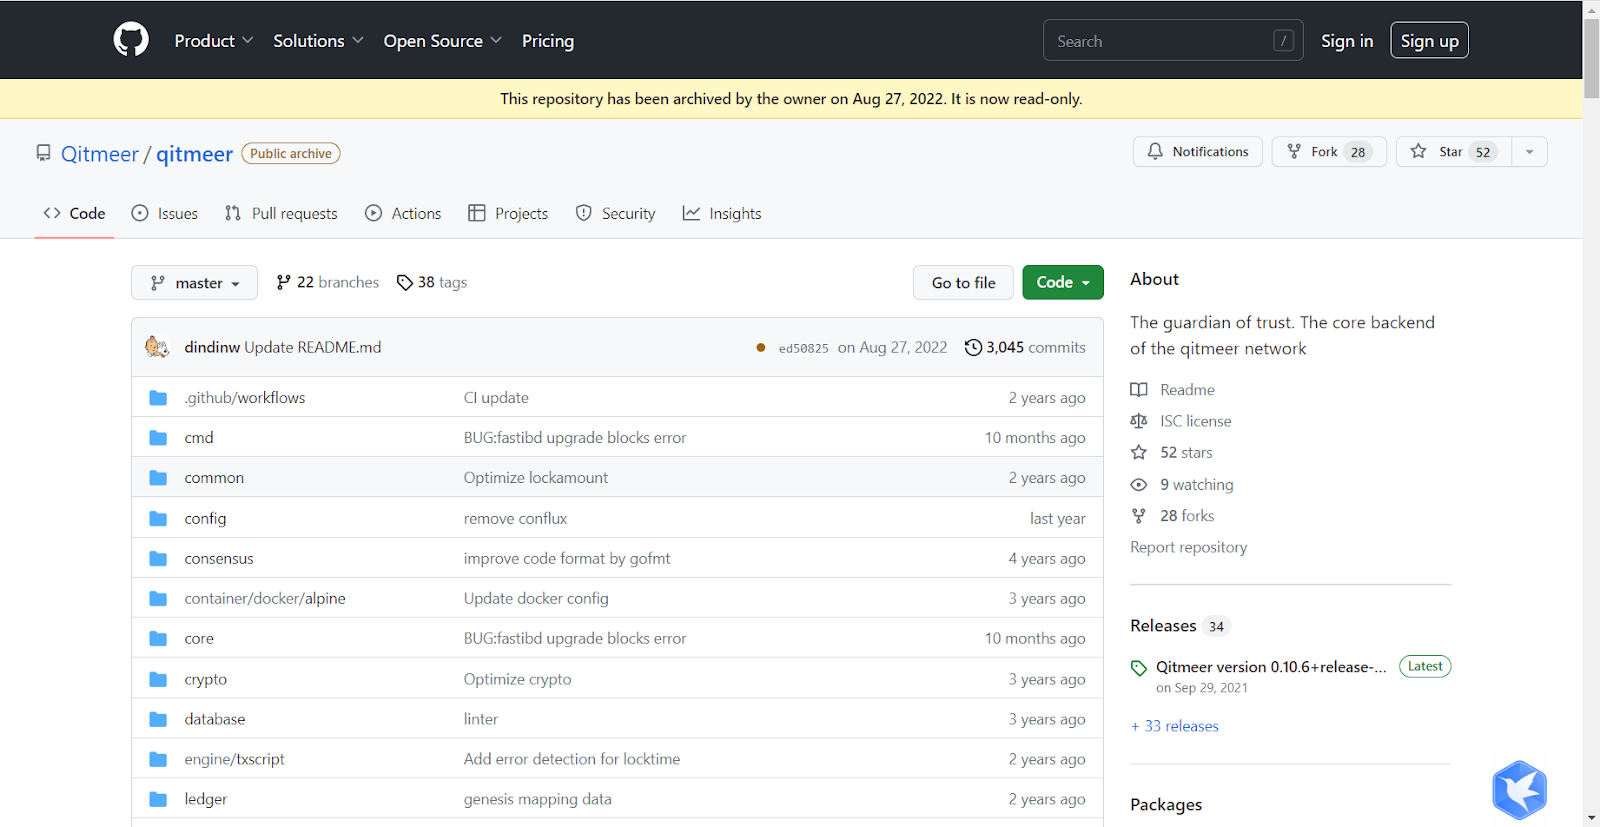This screenshot has height=827, width=1600.
Task: Click the core folder icon
Action: (x=158, y=638)
